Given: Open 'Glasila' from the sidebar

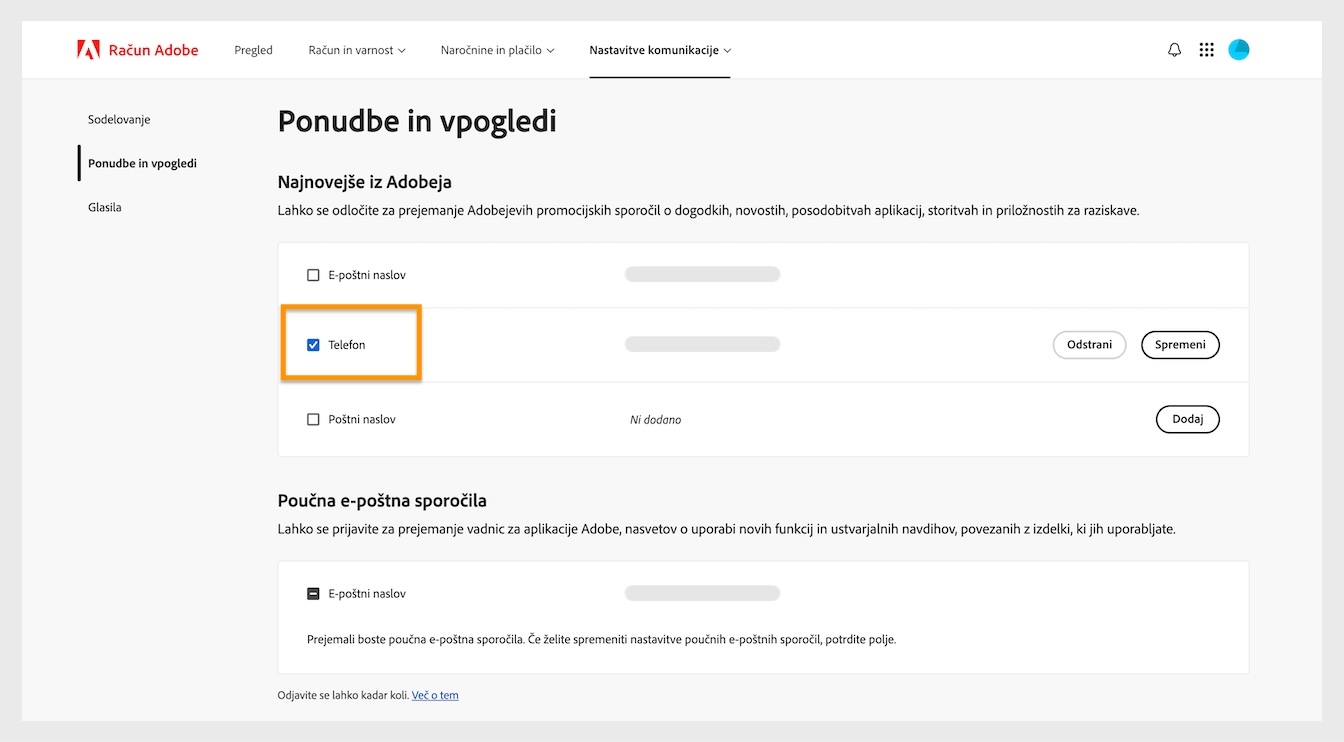Looking at the screenshot, I should [104, 207].
